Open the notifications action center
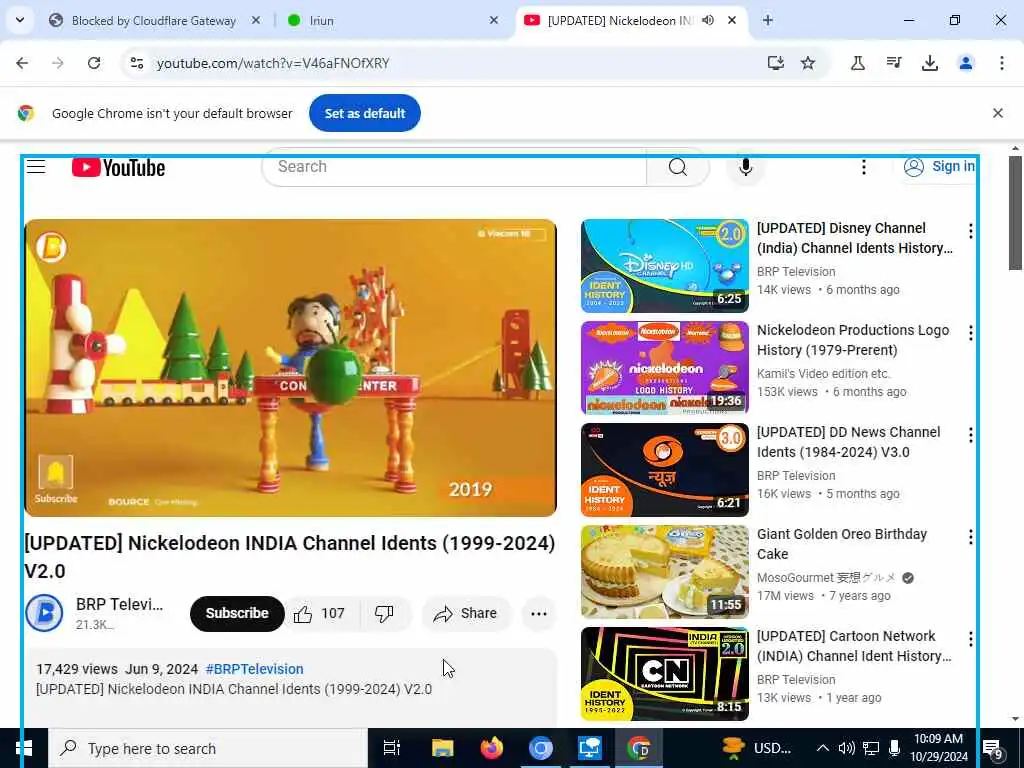 click(993, 749)
